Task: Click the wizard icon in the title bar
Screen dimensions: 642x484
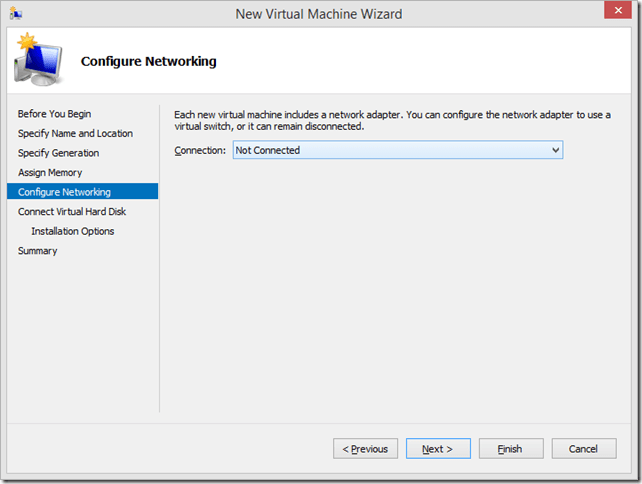Action: pos(17,14)
